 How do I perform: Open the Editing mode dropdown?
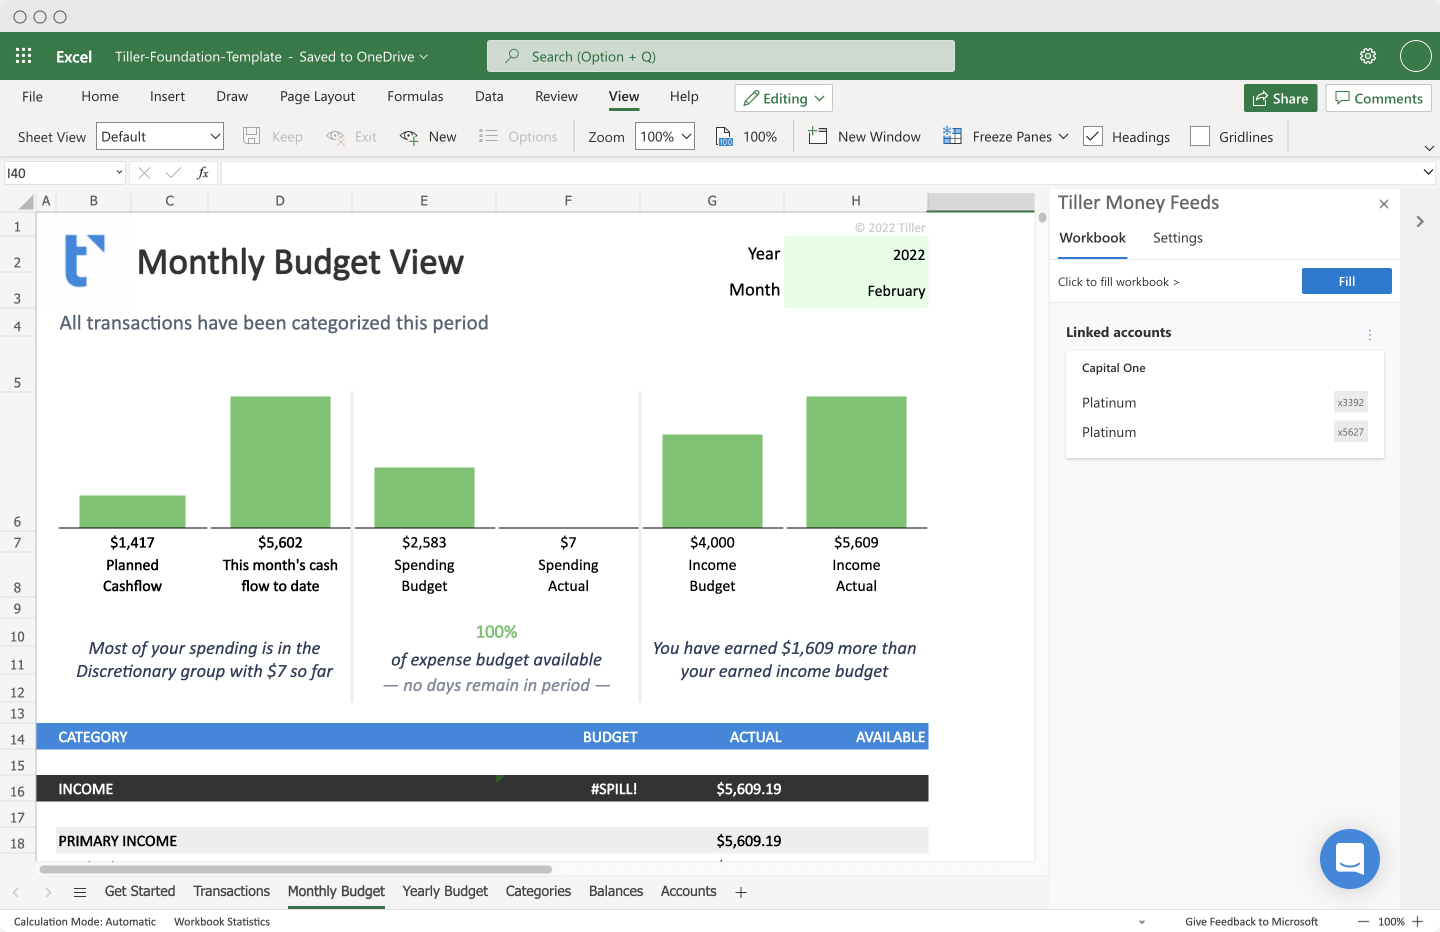click(784, 98)
